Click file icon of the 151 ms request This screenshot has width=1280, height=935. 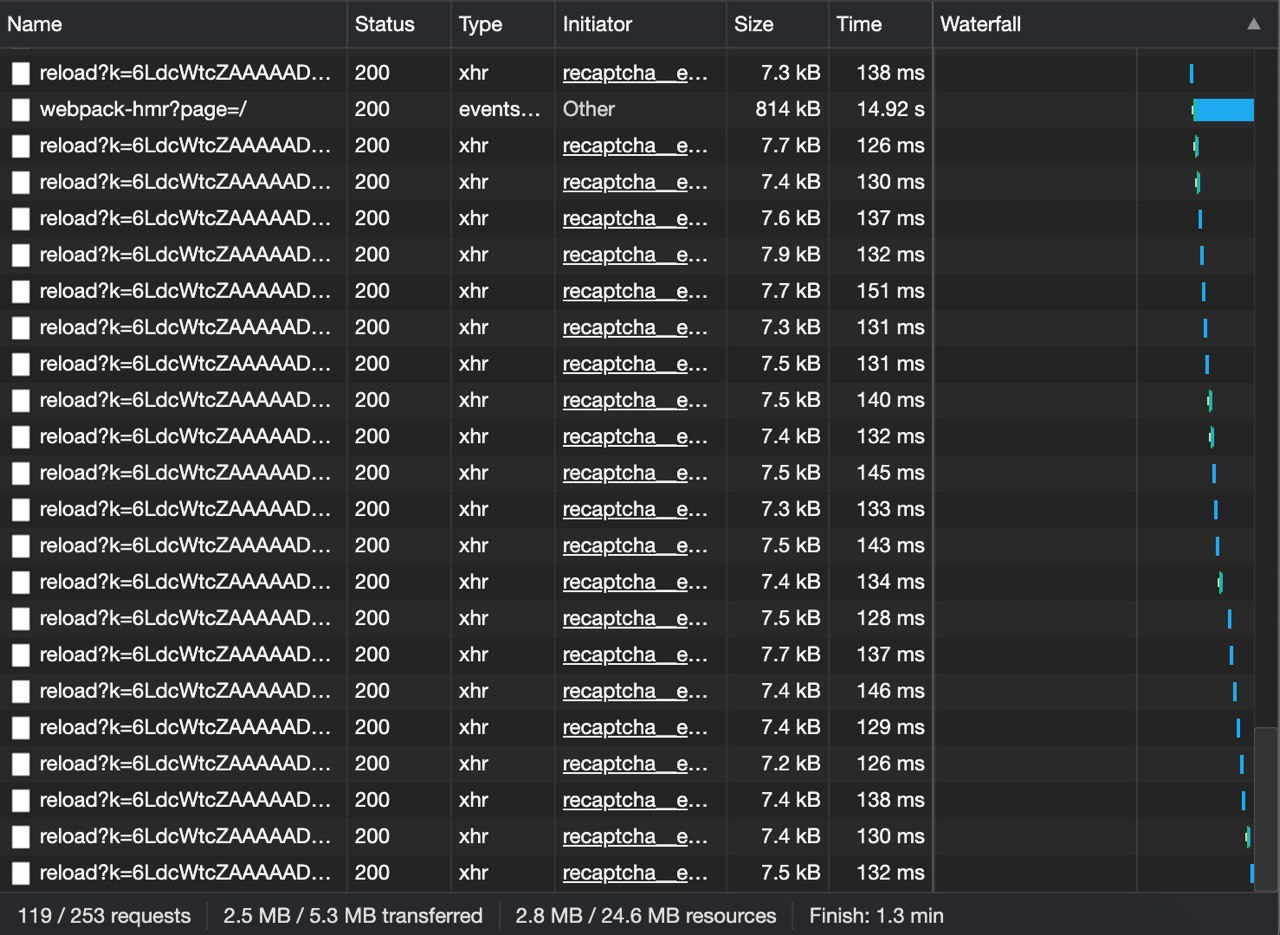click(x=21, y=291)
